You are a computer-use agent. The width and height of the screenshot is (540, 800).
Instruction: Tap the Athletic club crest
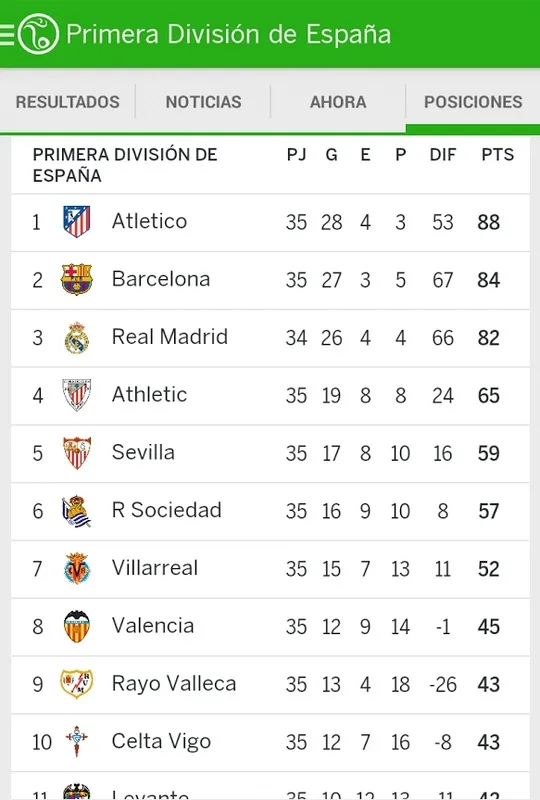tap(77, 395)
